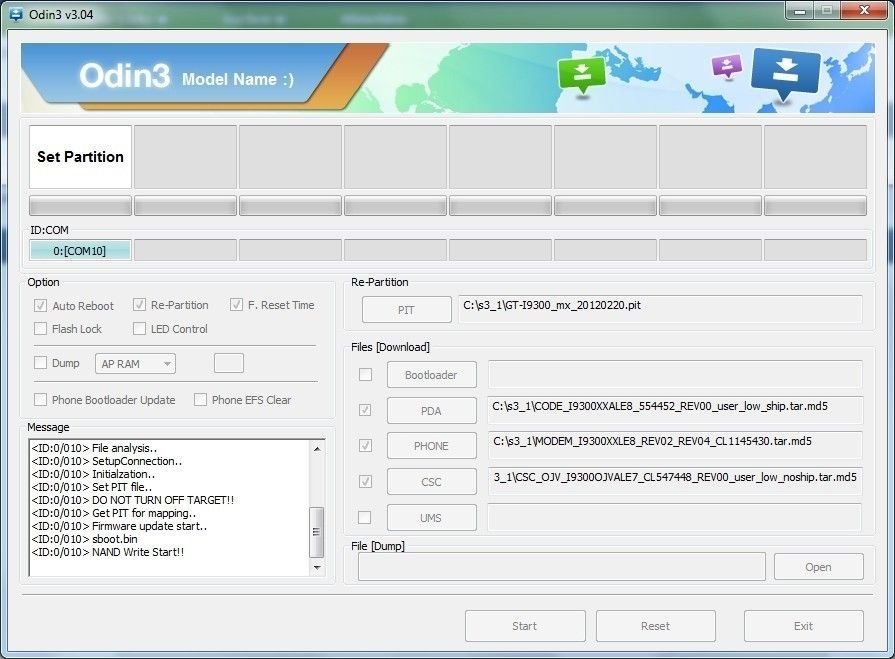The image size is (895, 659).
Task: Click the Set Partition status box
Action: coord(80,157)
